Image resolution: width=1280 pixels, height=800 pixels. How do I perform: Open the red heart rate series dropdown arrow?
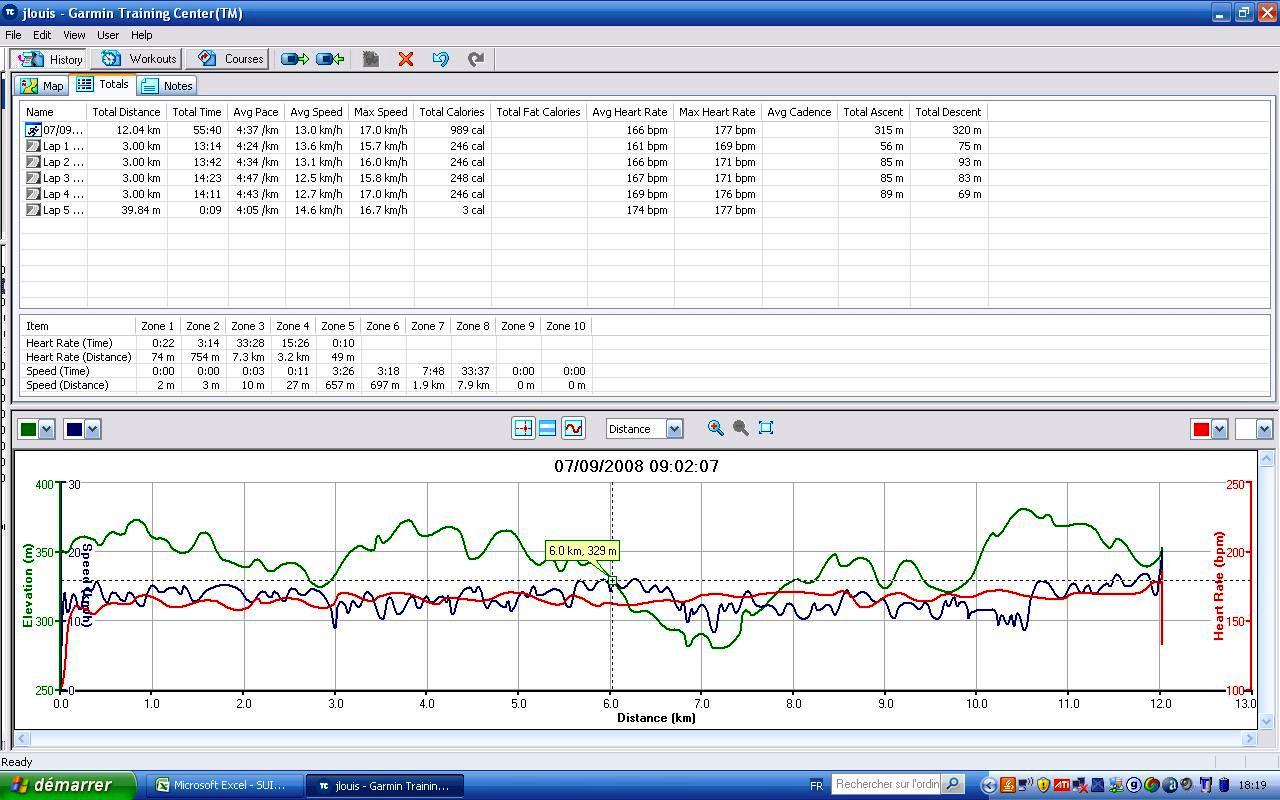(1219, 429)
